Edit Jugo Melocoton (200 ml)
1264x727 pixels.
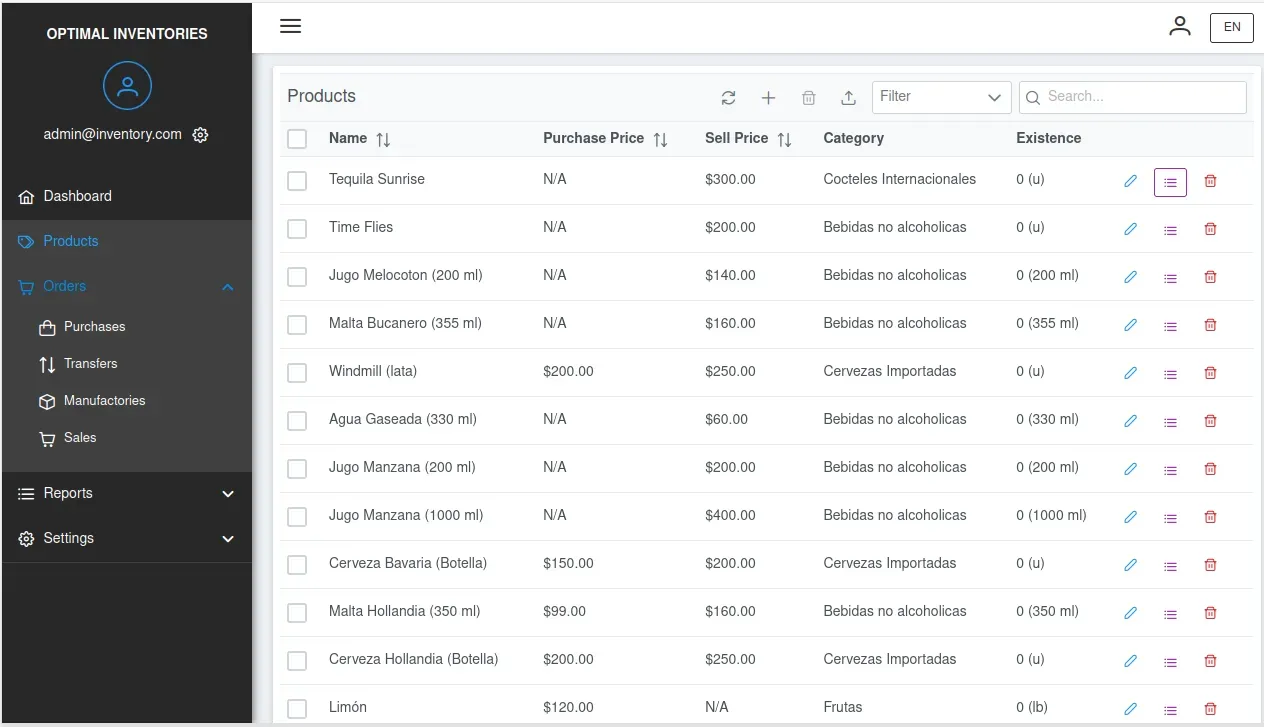pyautogui.click(x=1130, y=278)
